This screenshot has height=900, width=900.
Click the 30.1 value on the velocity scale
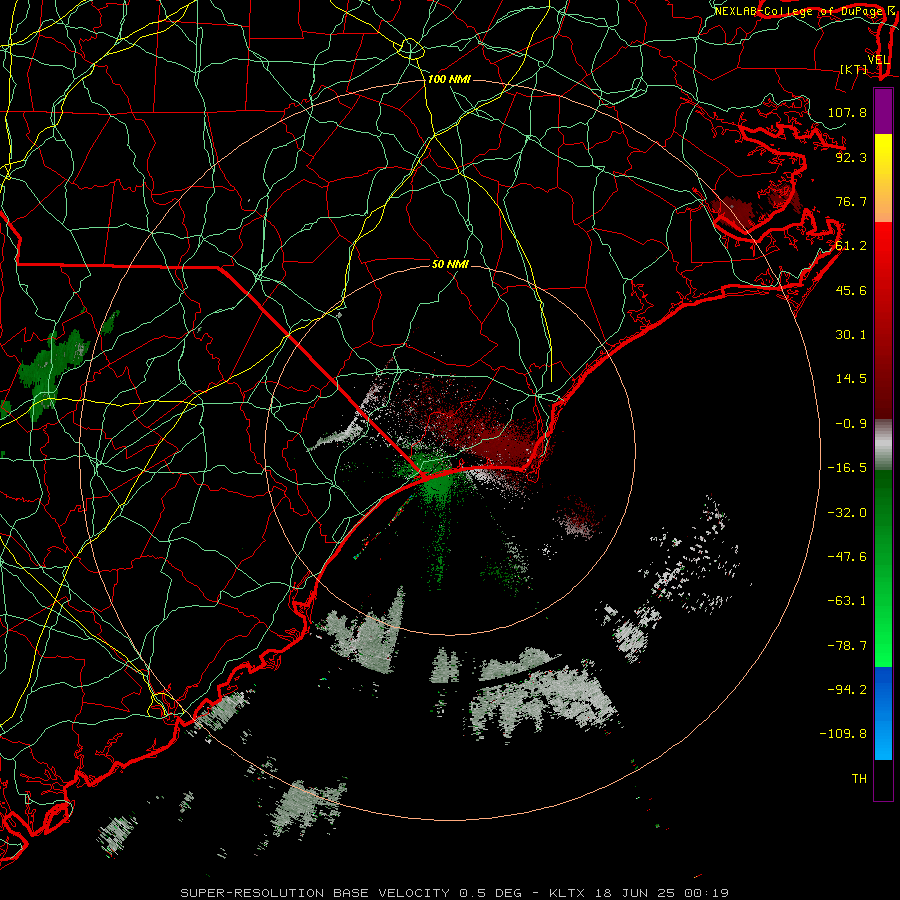click(x=851, y=335)
